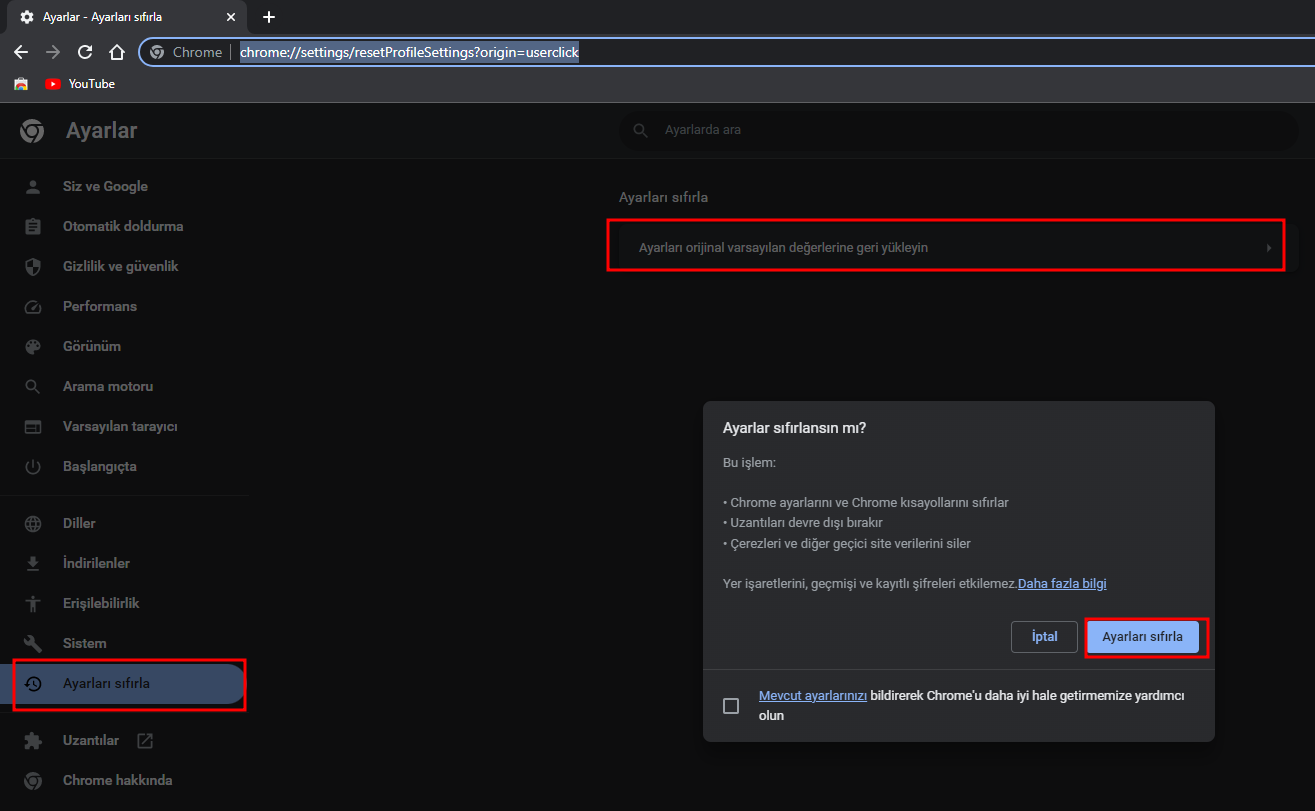Select Erişilebilirlik in the sidebar
Image resolution: width=1315 pixels, height=811 pixels.
point(101,603)
